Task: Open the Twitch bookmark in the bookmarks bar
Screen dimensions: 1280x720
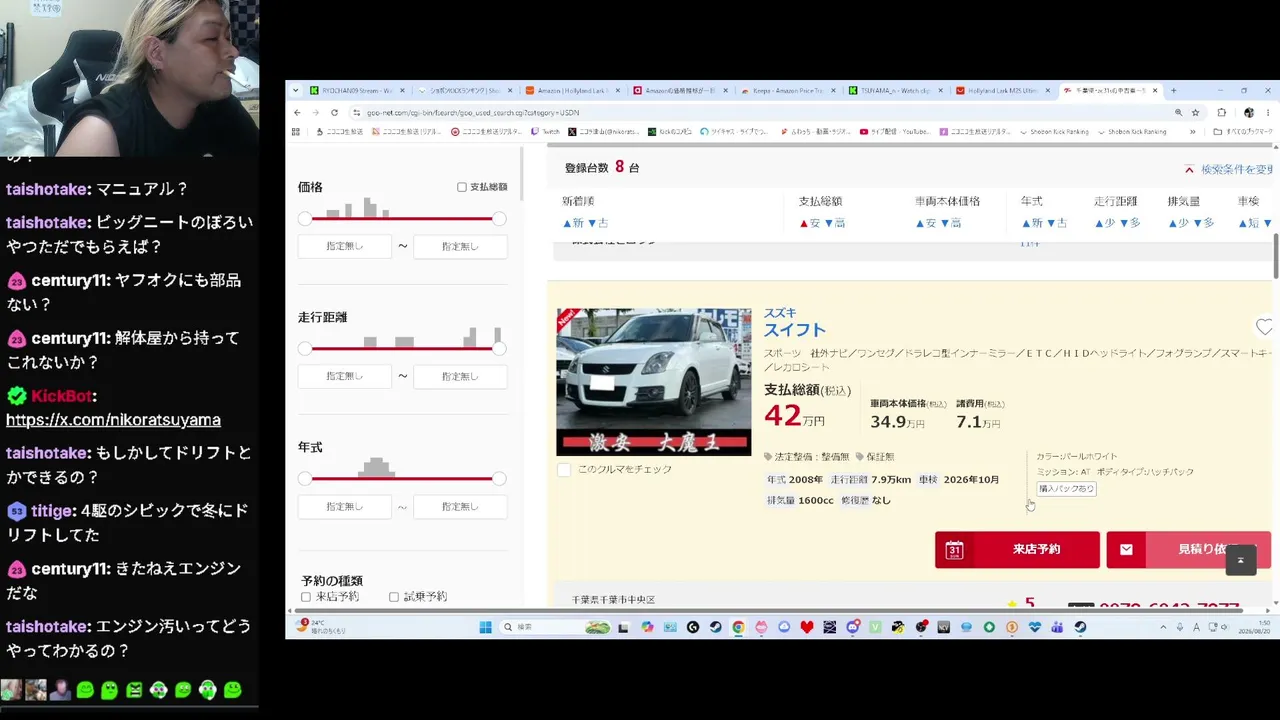Action: (x=545, y=132)
